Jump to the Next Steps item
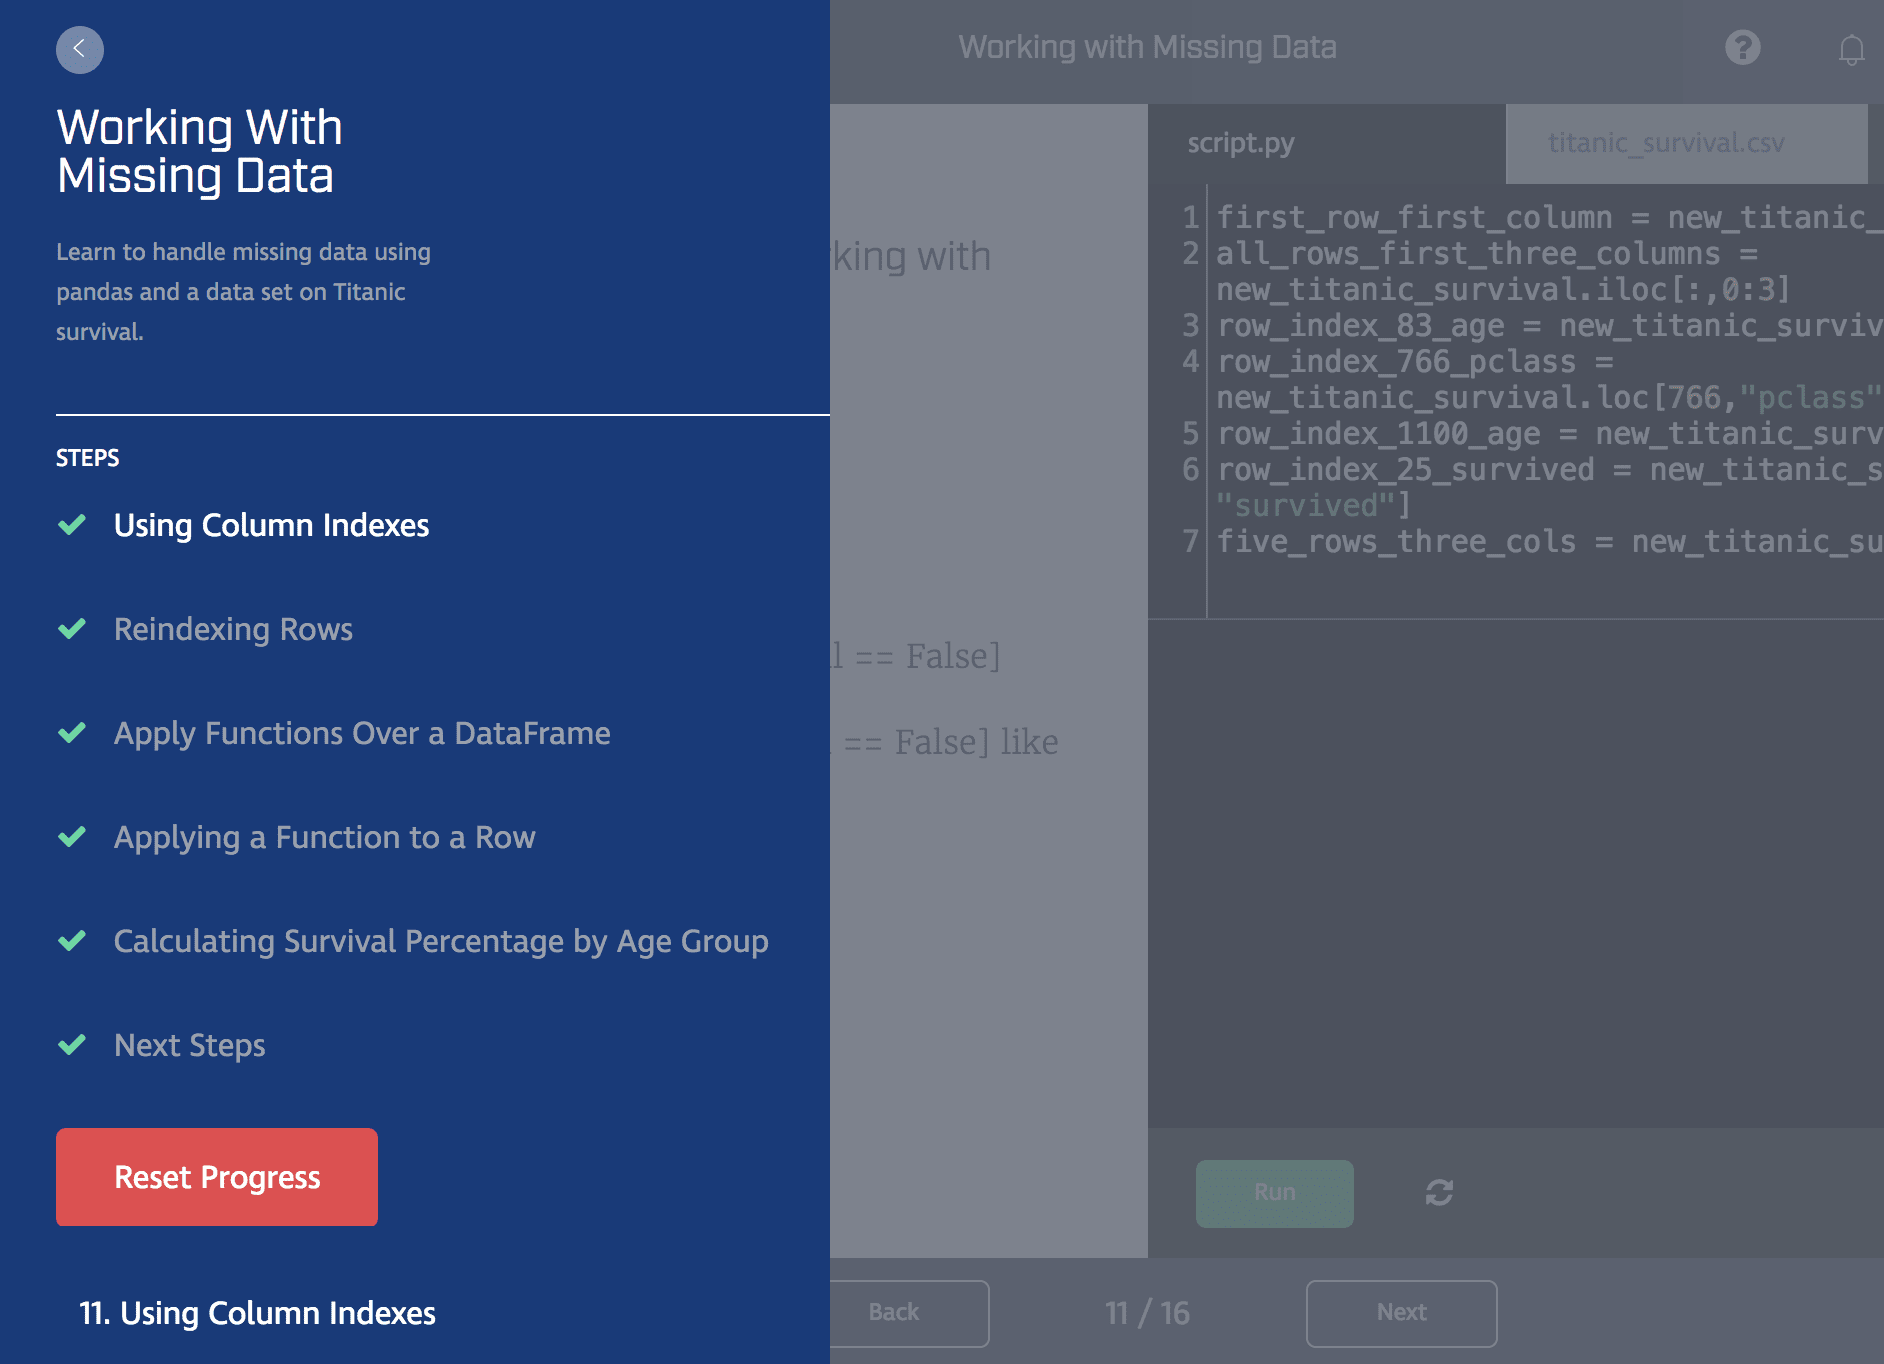The height and width of the screenshot is (1364, 1884). [189, 1045]
